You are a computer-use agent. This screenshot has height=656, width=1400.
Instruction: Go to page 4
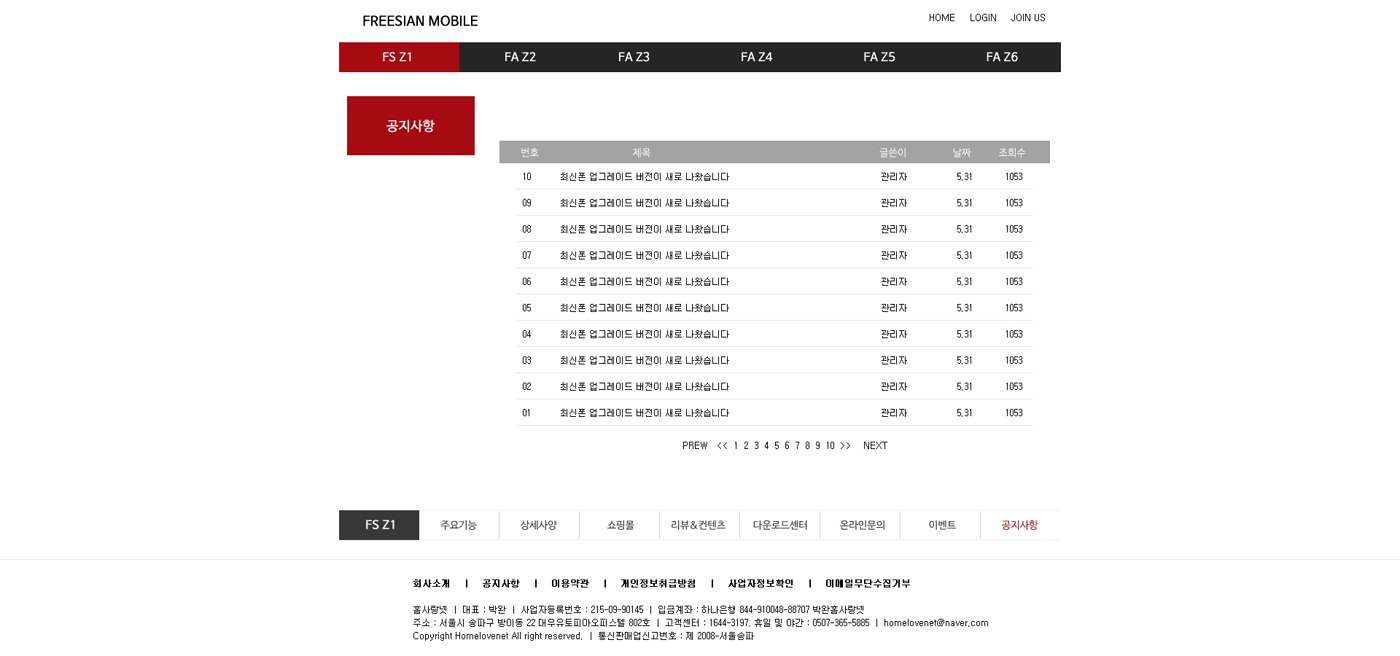(x=767, y=446)
